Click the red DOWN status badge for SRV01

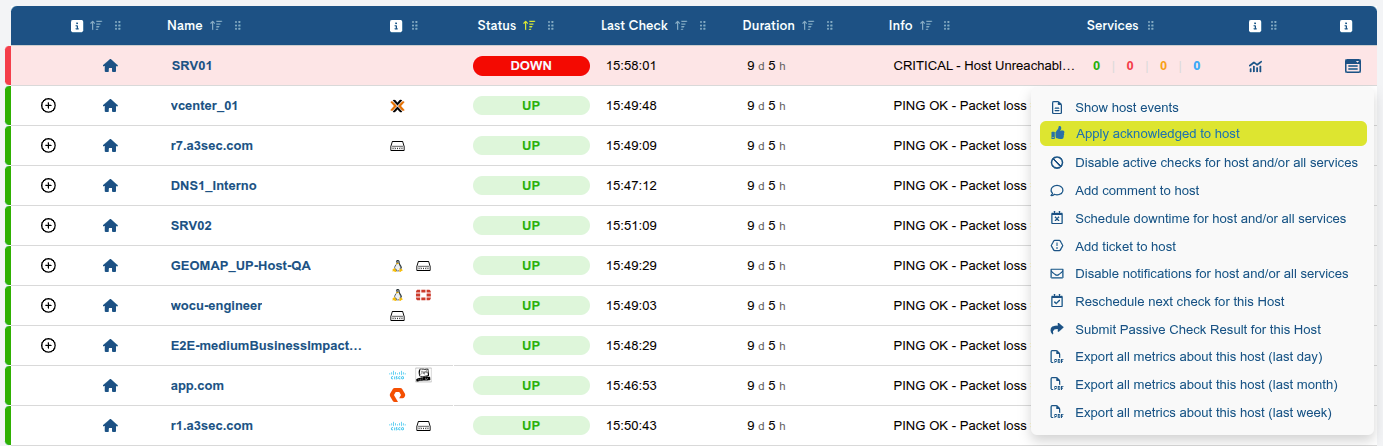[530, 66]
